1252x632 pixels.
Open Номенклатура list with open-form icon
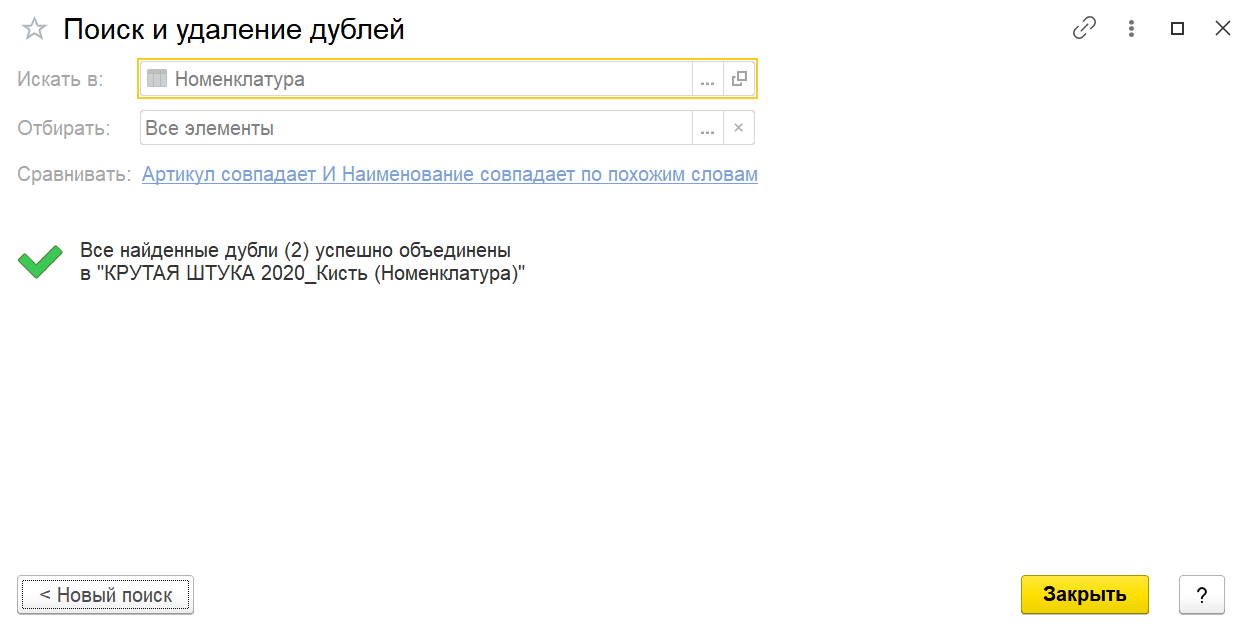739,79
